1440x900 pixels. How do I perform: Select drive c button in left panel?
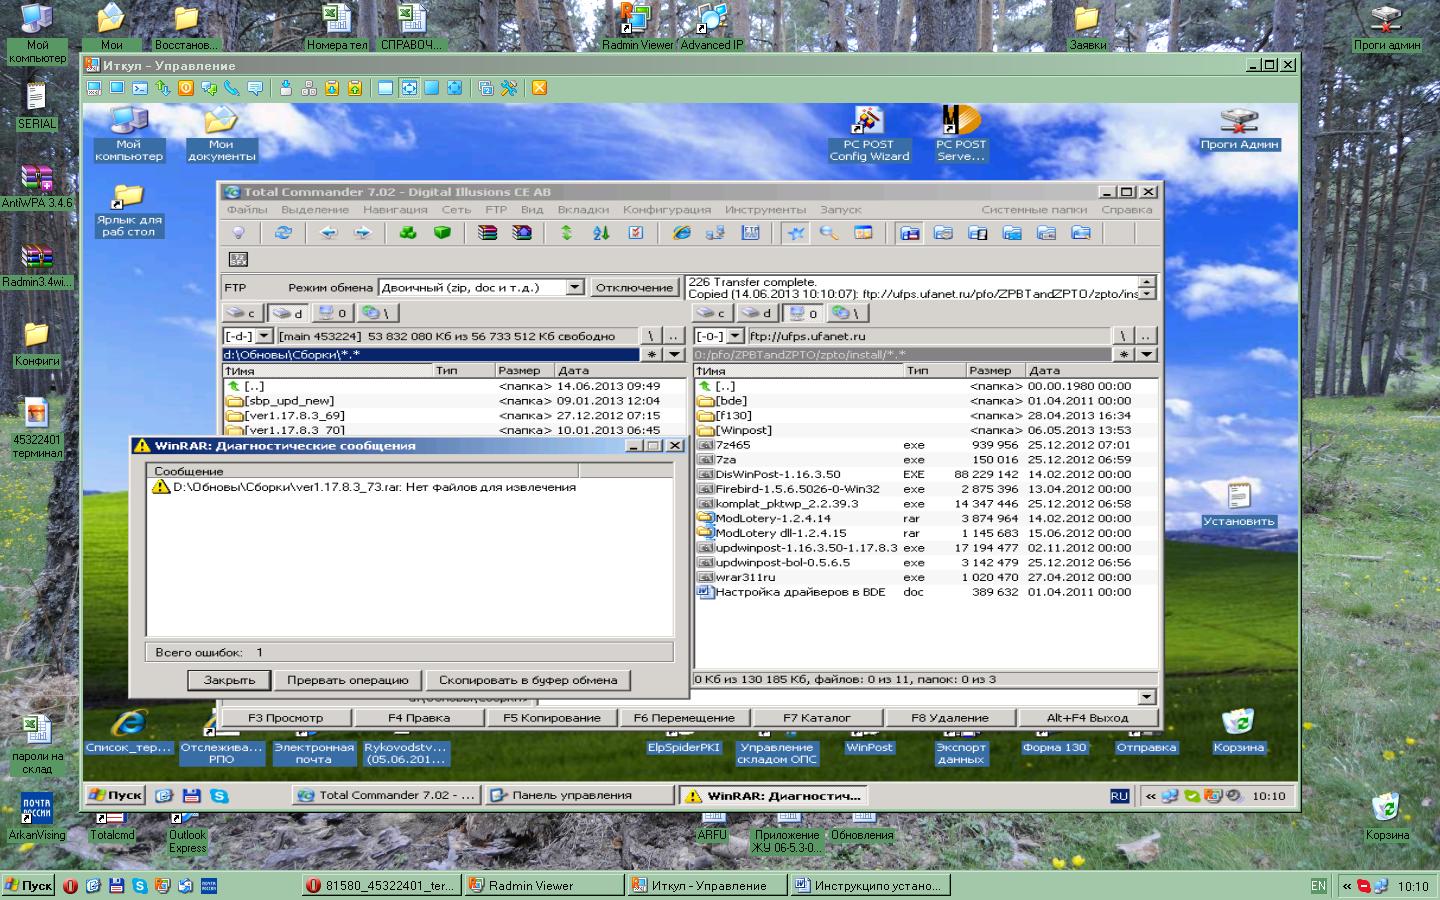tap(241, 313)
